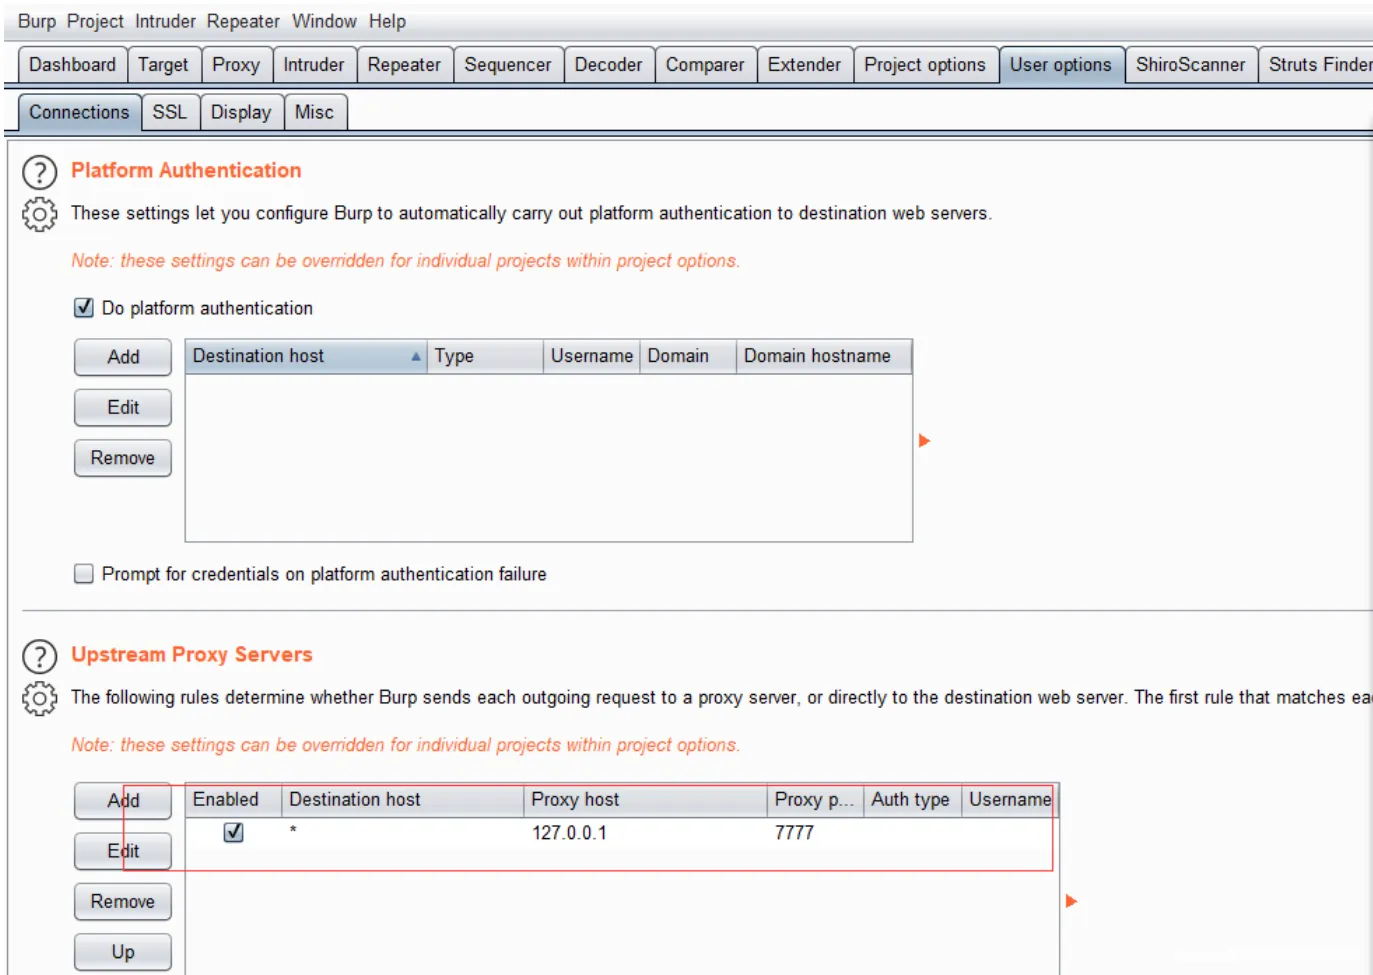Disable the 'Do platform authentication' checkbox
Image resolution: width=1373 pixels, height=975 pixels.
point(84,308)
